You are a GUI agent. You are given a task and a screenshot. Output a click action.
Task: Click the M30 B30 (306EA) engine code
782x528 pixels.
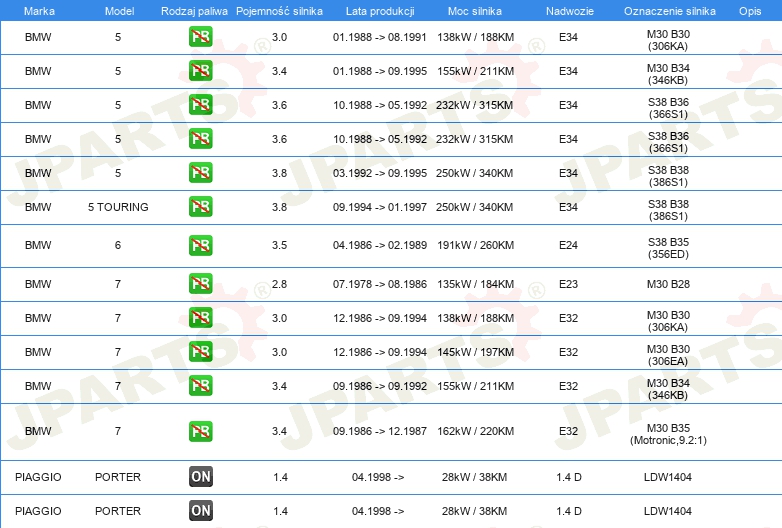[x=668, y=355]
